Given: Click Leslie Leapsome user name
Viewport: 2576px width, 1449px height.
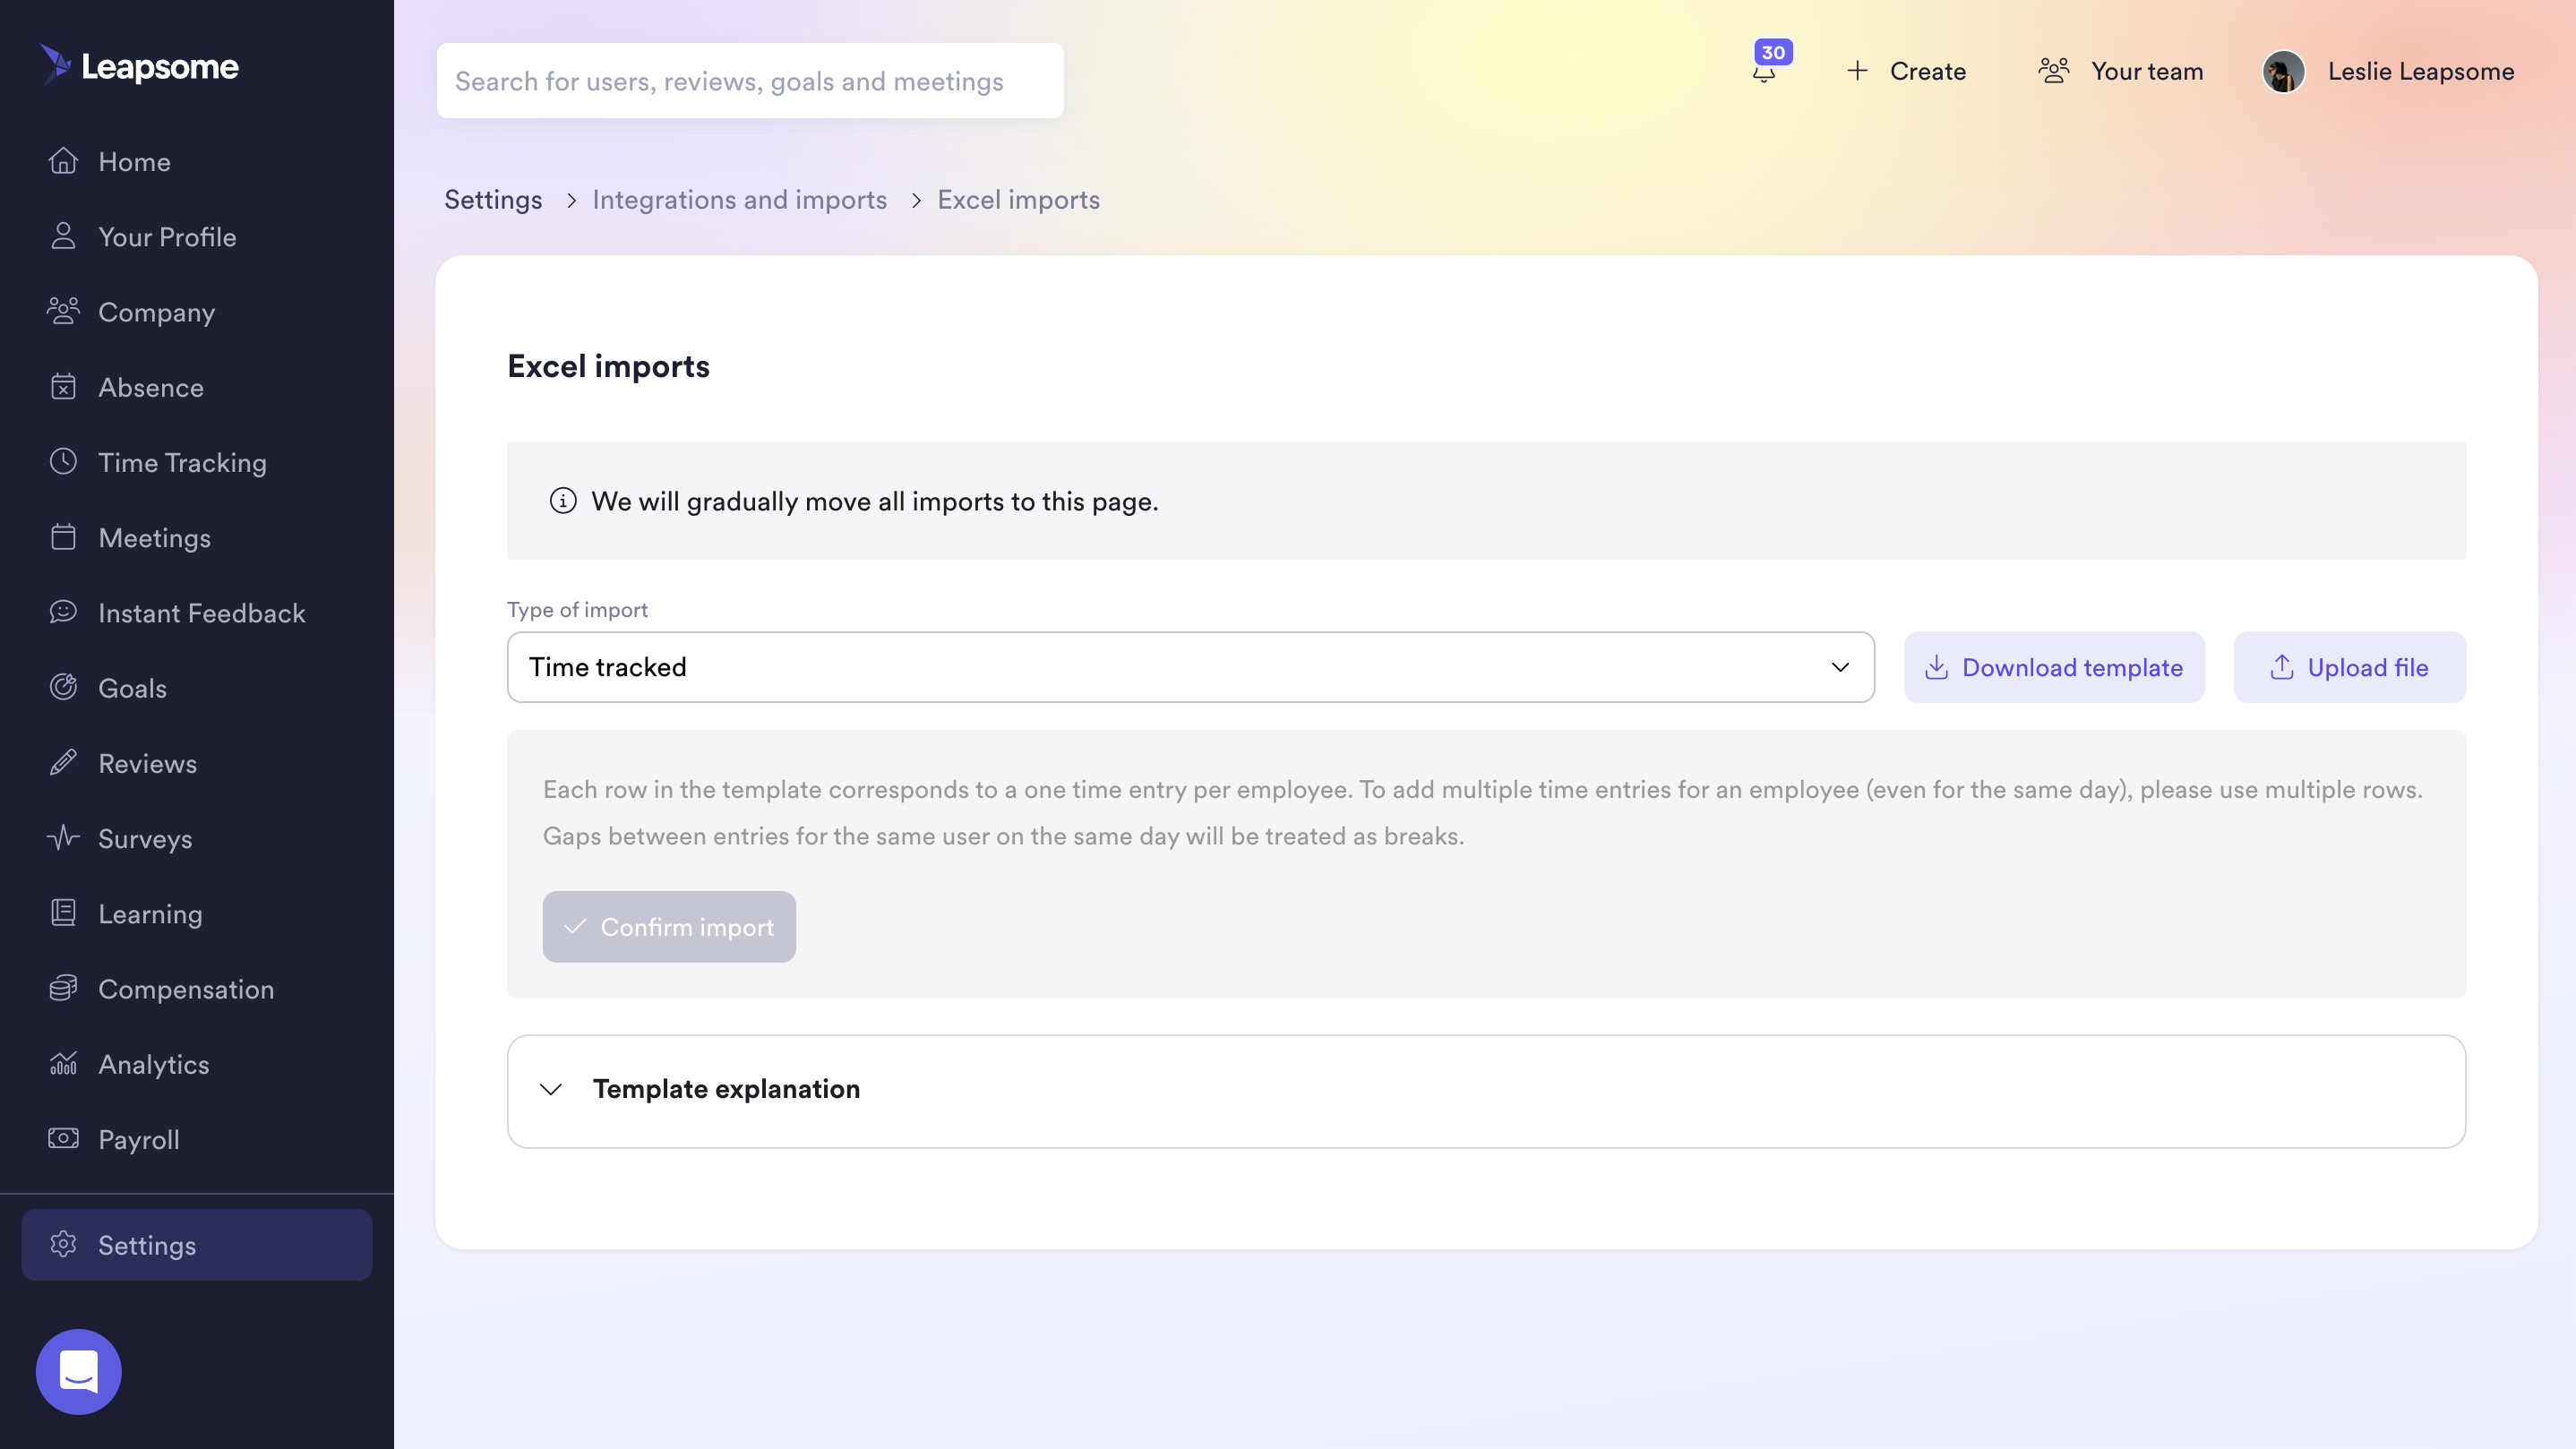Looking at the screenshot, I should [2421, 71].
